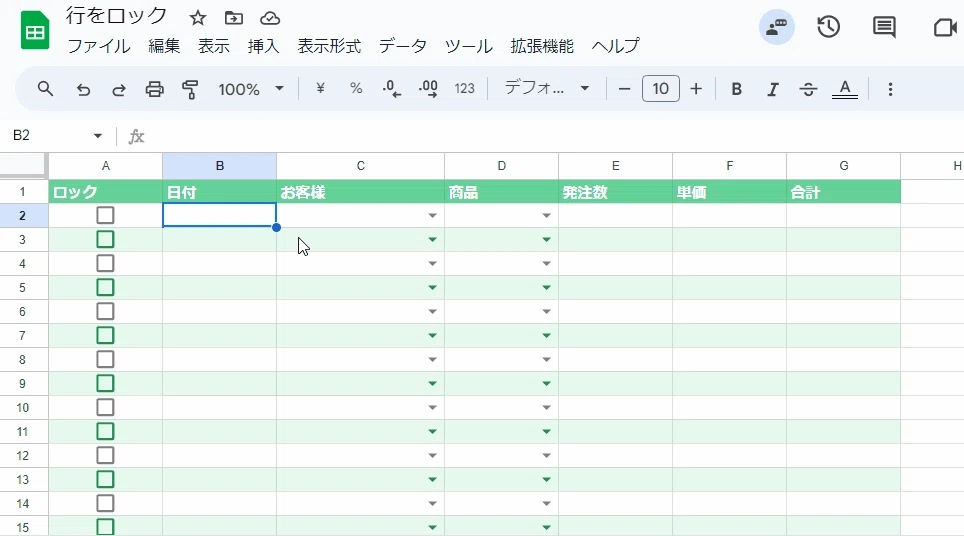
Task: Click the search magnifier toolbar icon
Action: pos(45,89)
